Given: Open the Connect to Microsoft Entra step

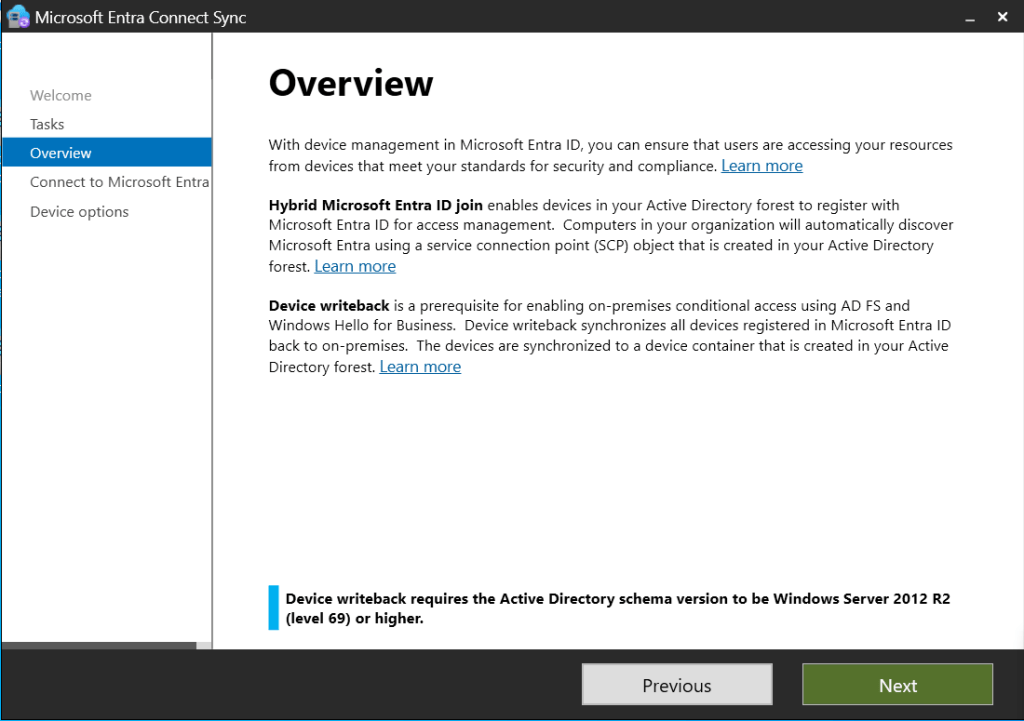Looking at the screenshot, I should pos(119,182).
